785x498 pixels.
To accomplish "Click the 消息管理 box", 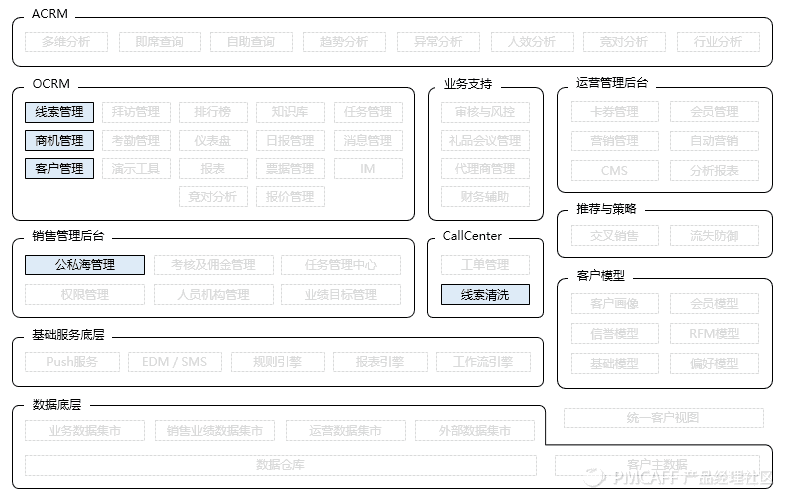I will tap(368, 141).
